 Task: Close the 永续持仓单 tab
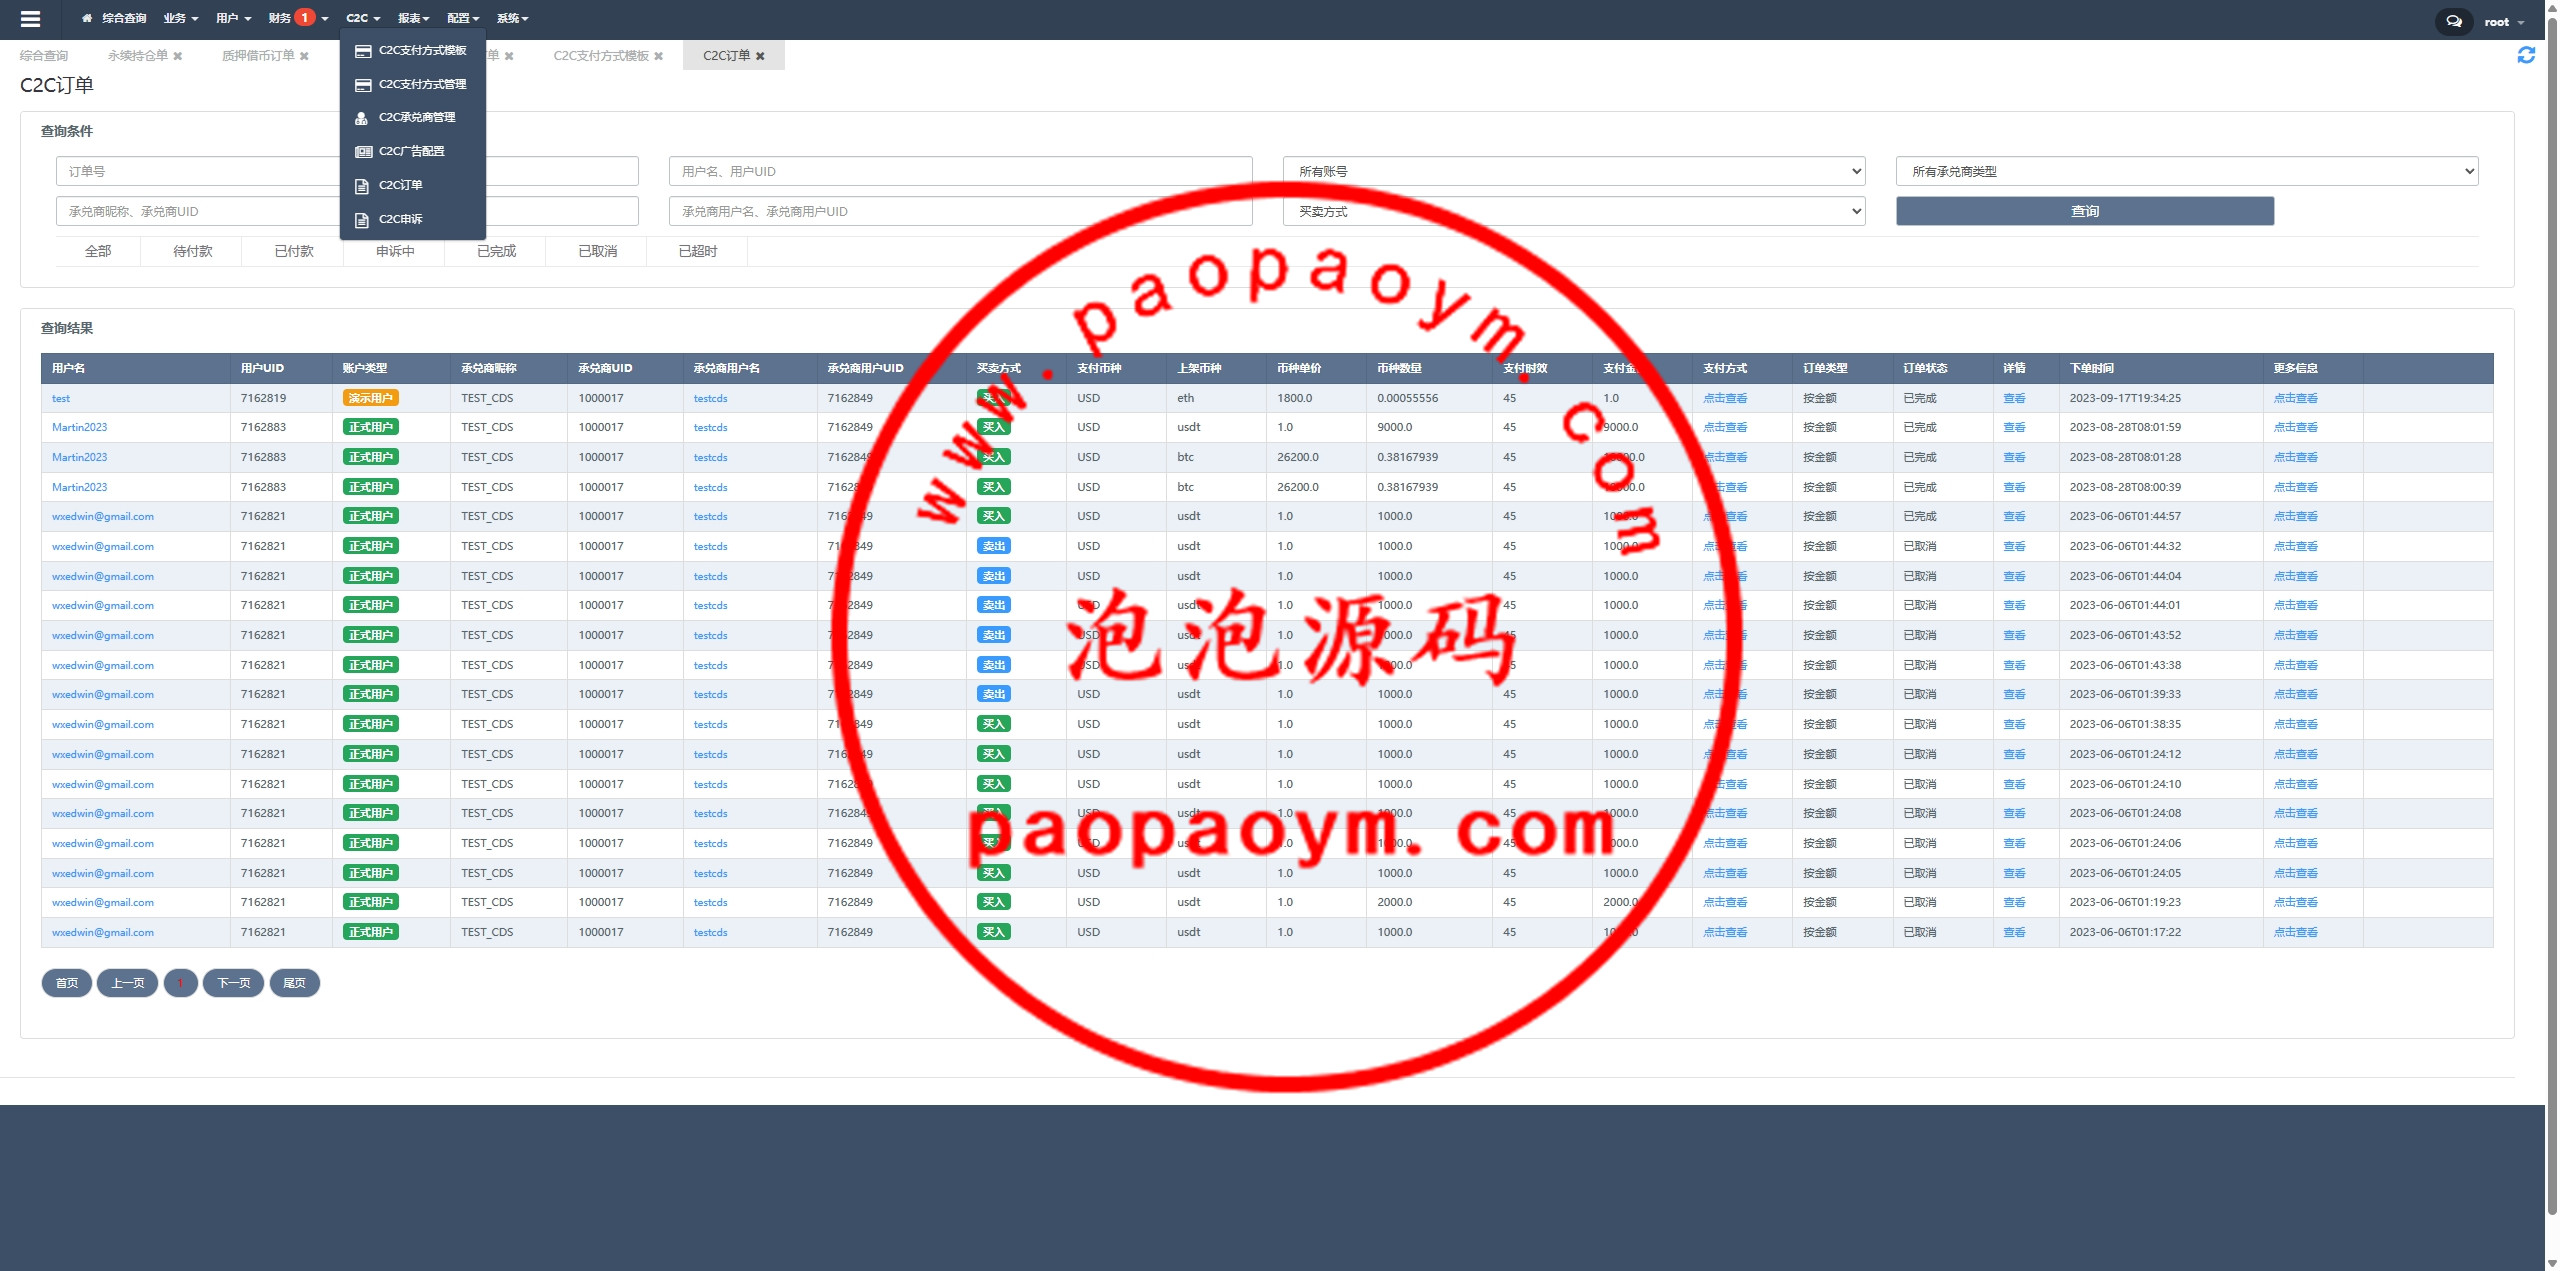[x=178, y=56]
